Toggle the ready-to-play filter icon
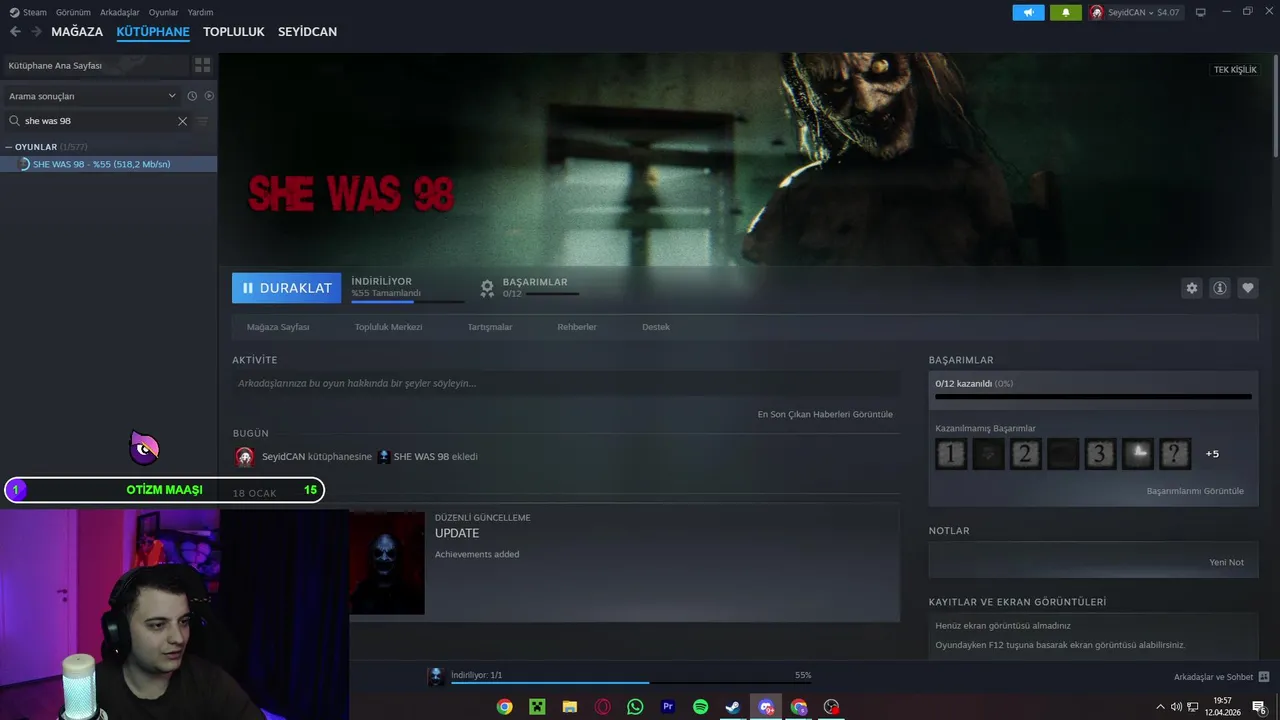The width and height of the screenshot is (1280, 720). click(209, 96)
